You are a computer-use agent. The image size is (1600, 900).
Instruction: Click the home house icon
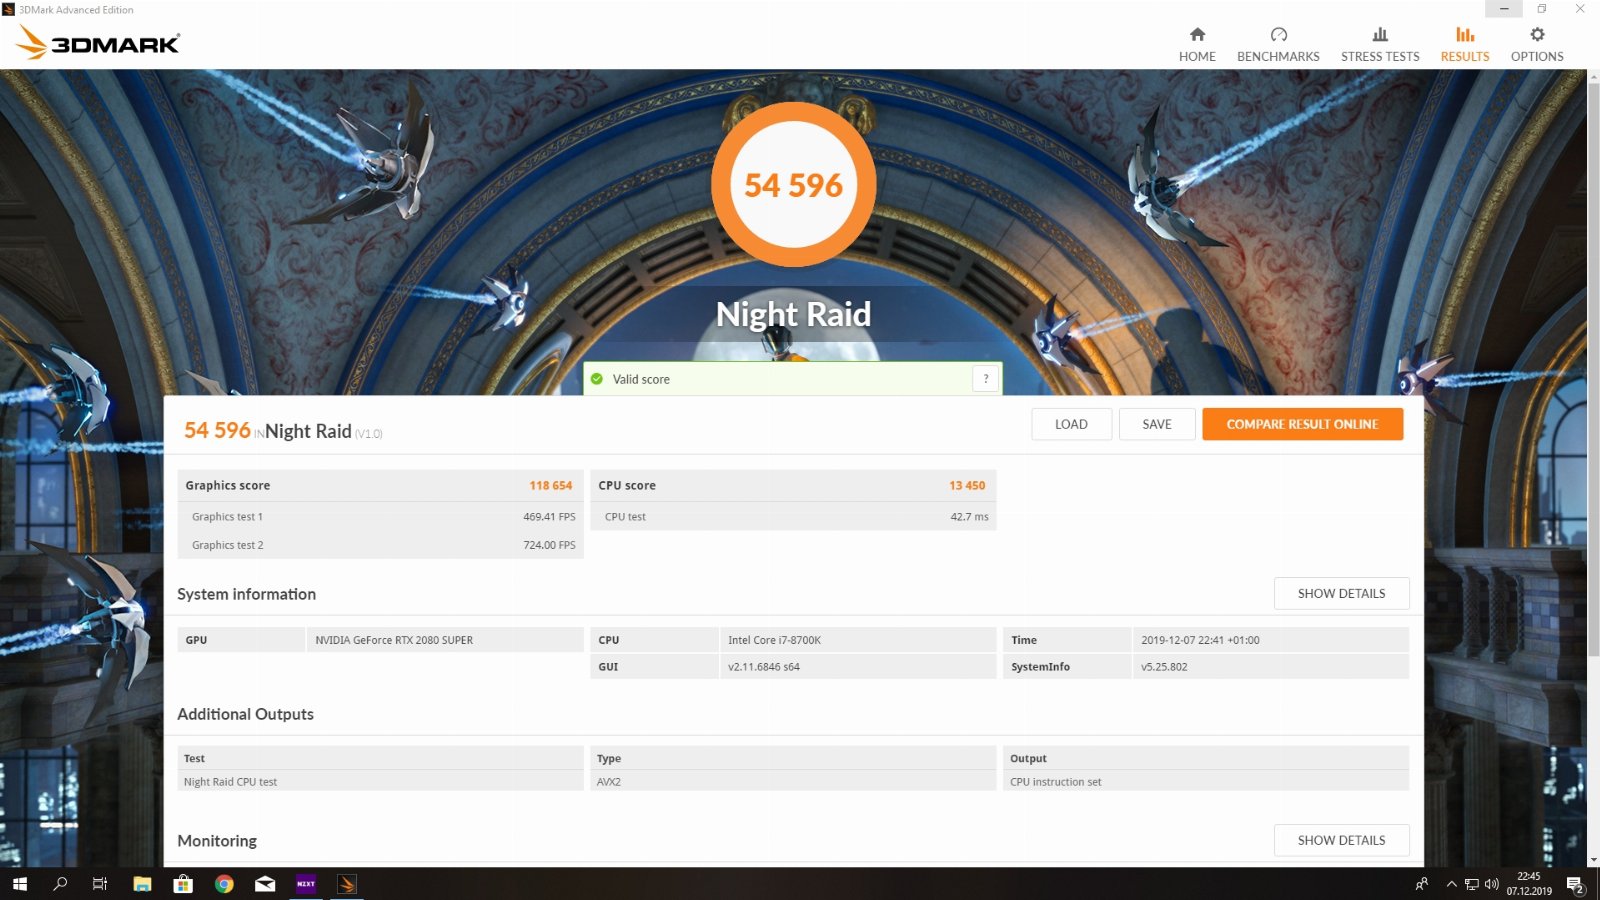tap(1197, 34)
